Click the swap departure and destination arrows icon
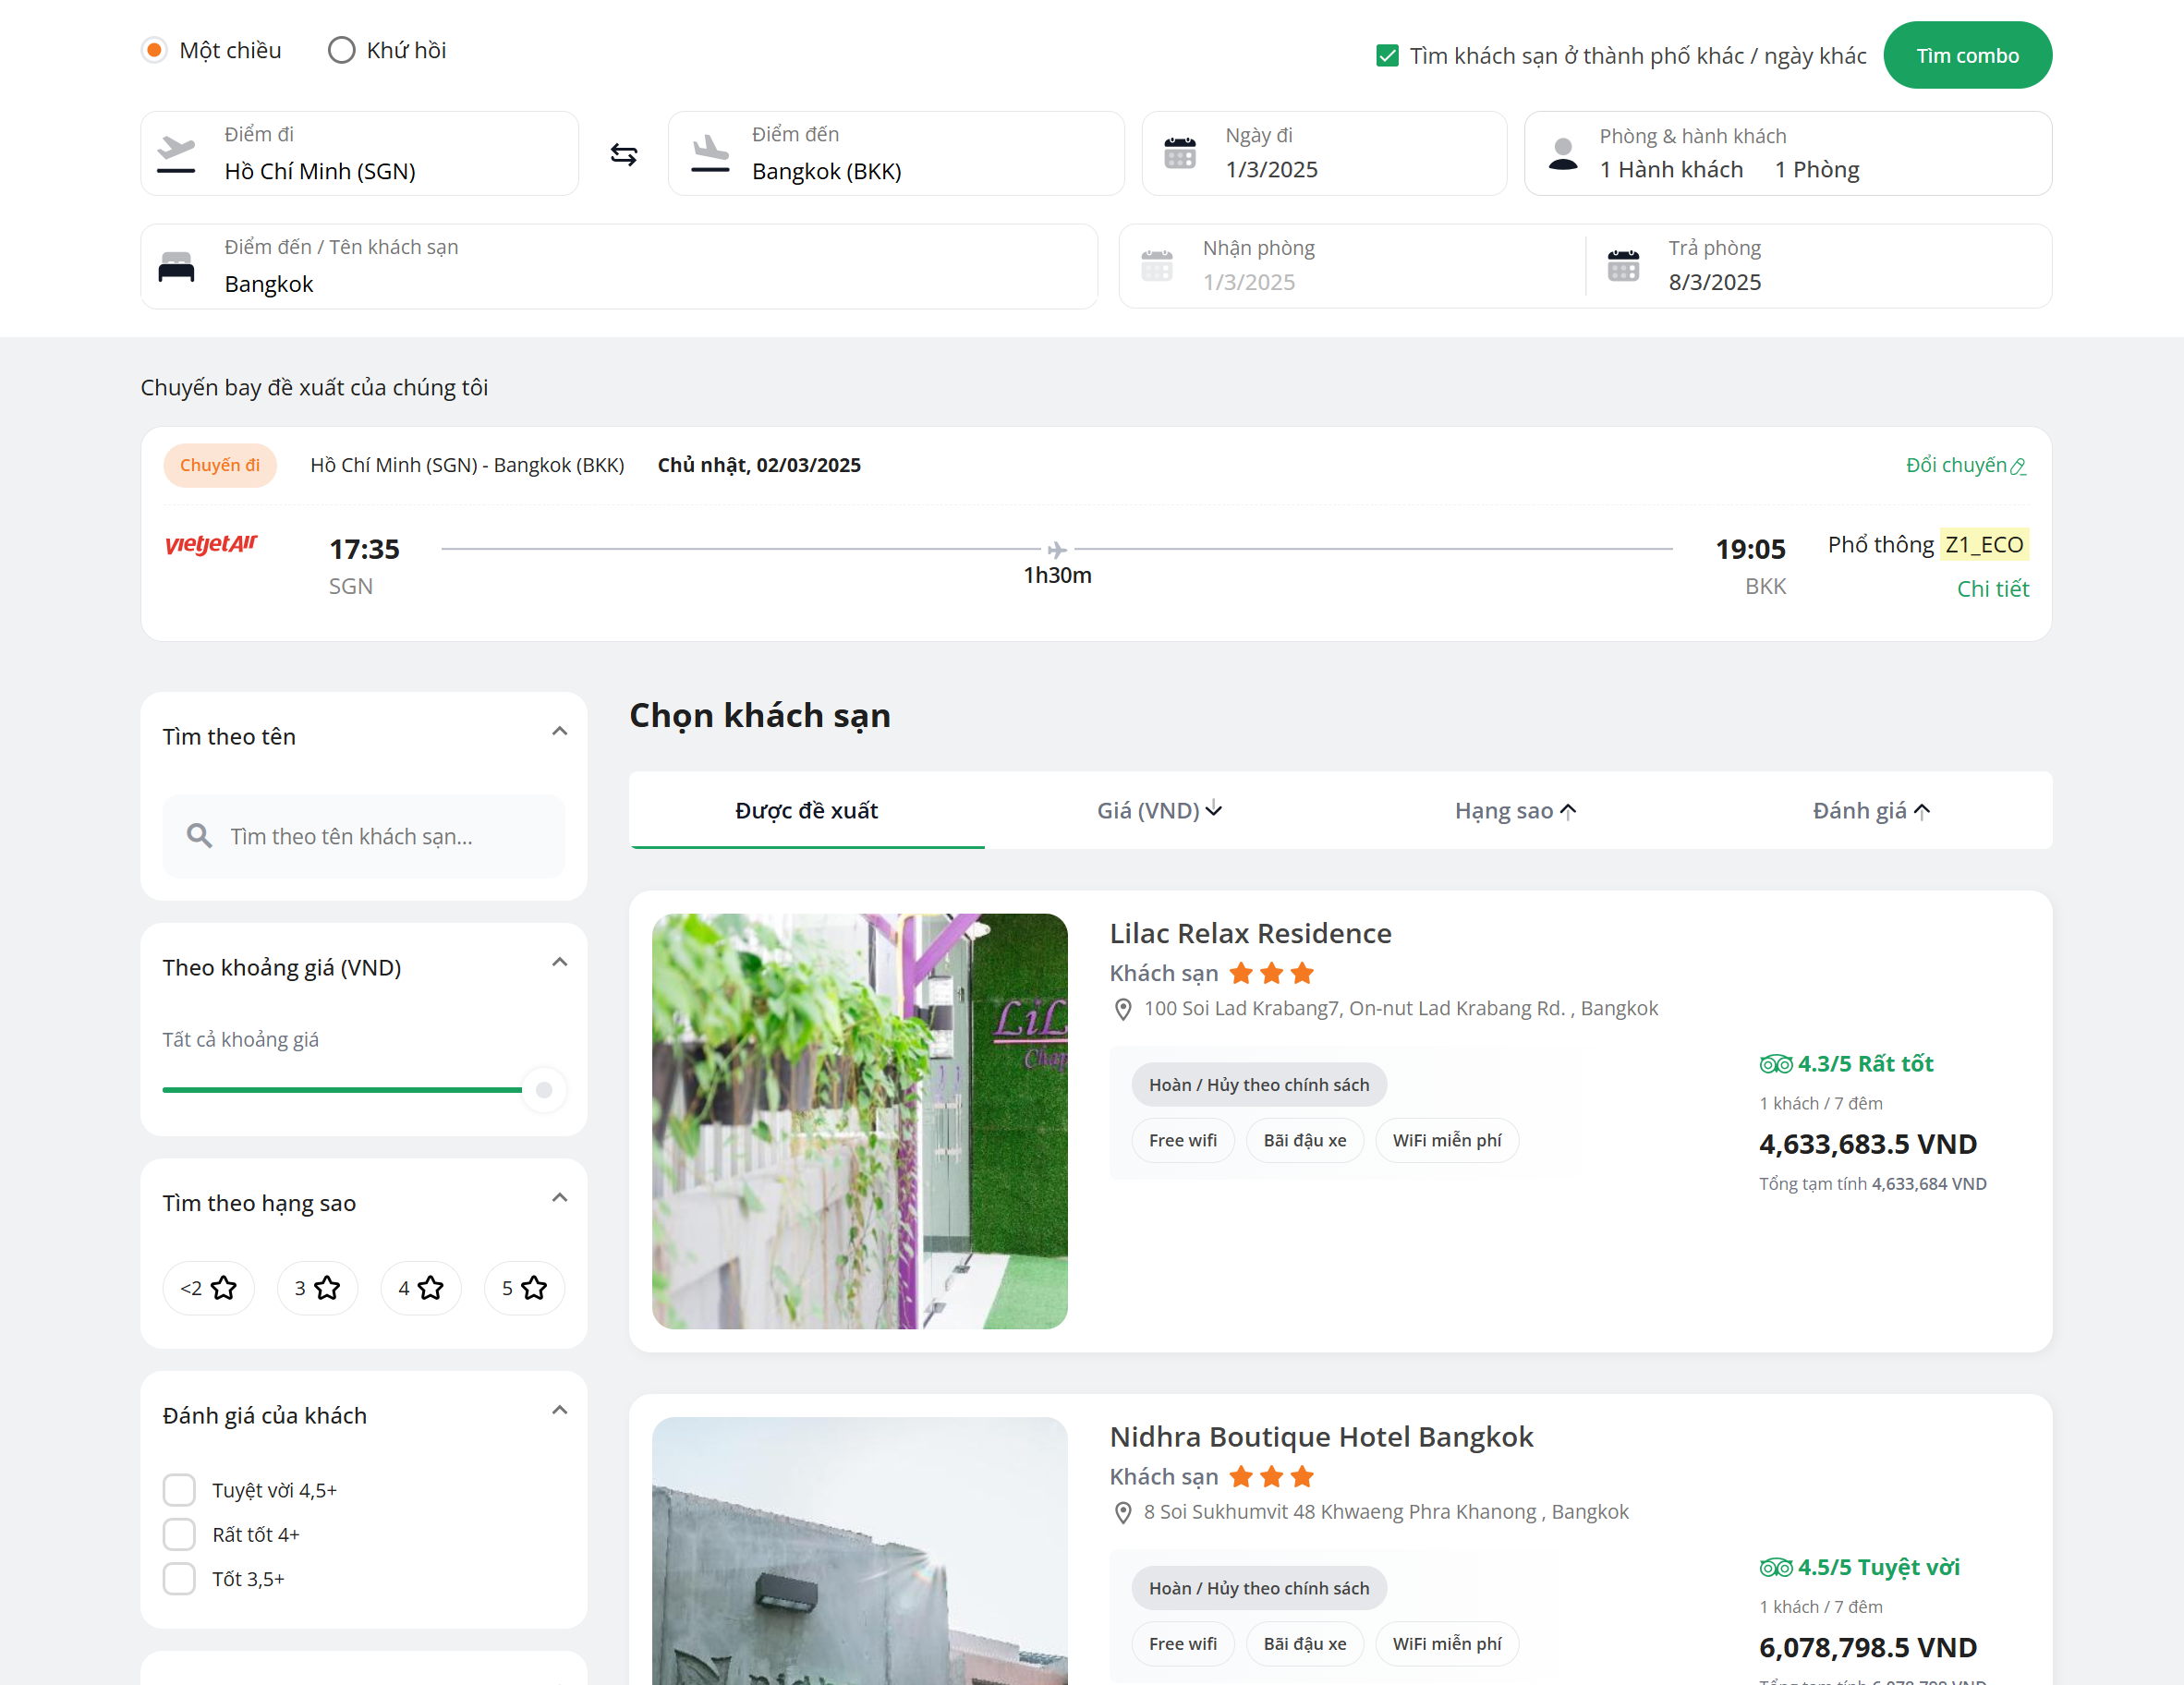Viewport: 2184px width, 1685px height. tap(623, 154)
